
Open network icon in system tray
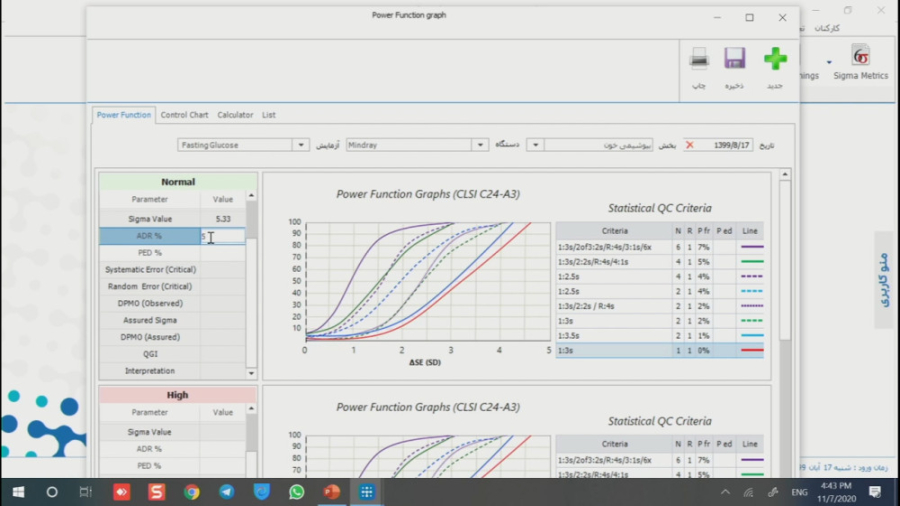[x=748, y=492]
